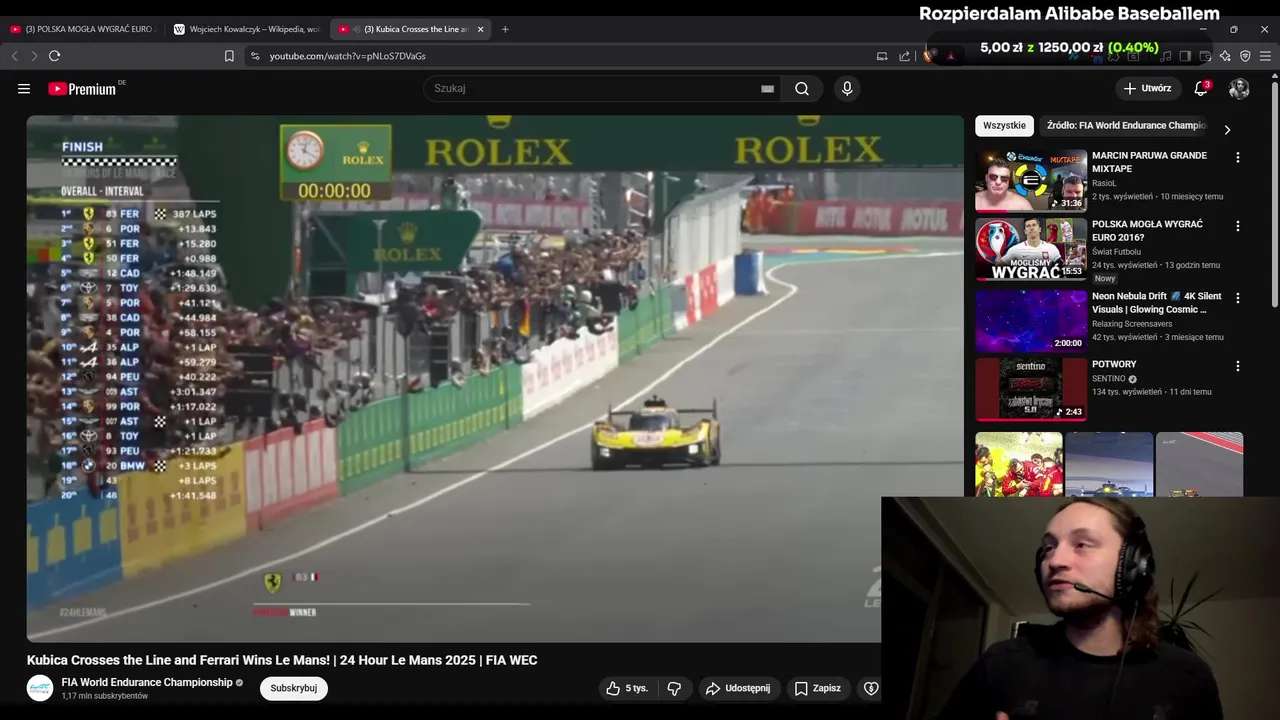Open the notifications bell
The width and height of the screenshot is (1280, 720).
coord(1202,88)
